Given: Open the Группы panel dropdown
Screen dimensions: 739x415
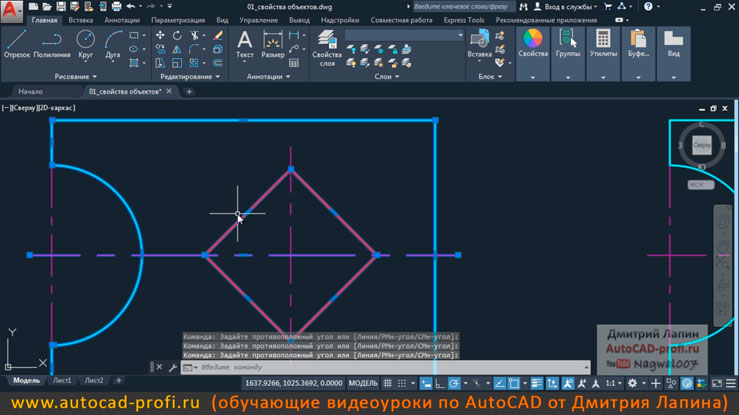Looking at the screenshot, I should [568, 77].
